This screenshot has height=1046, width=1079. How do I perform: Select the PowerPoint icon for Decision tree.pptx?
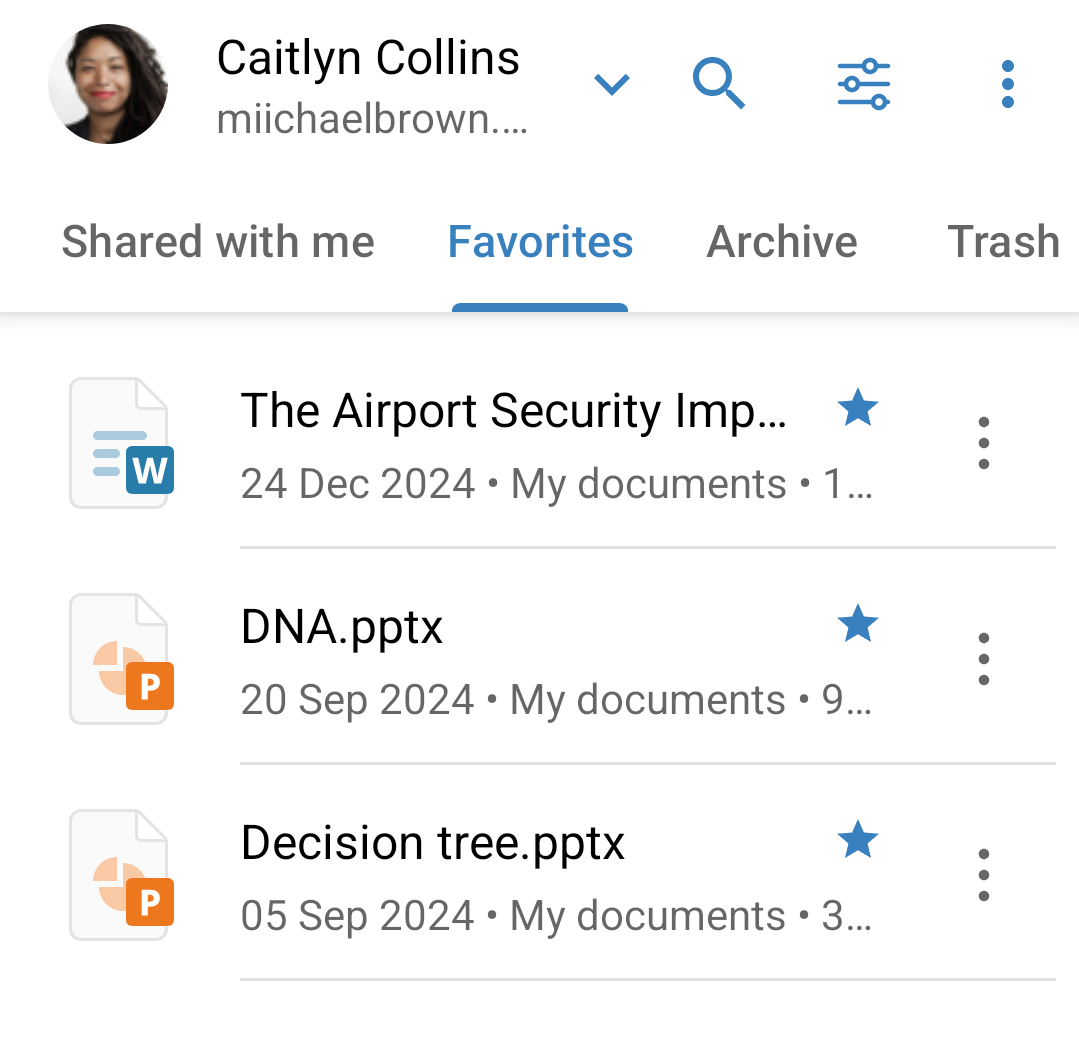pyautogui.click(x=120, y=874)
